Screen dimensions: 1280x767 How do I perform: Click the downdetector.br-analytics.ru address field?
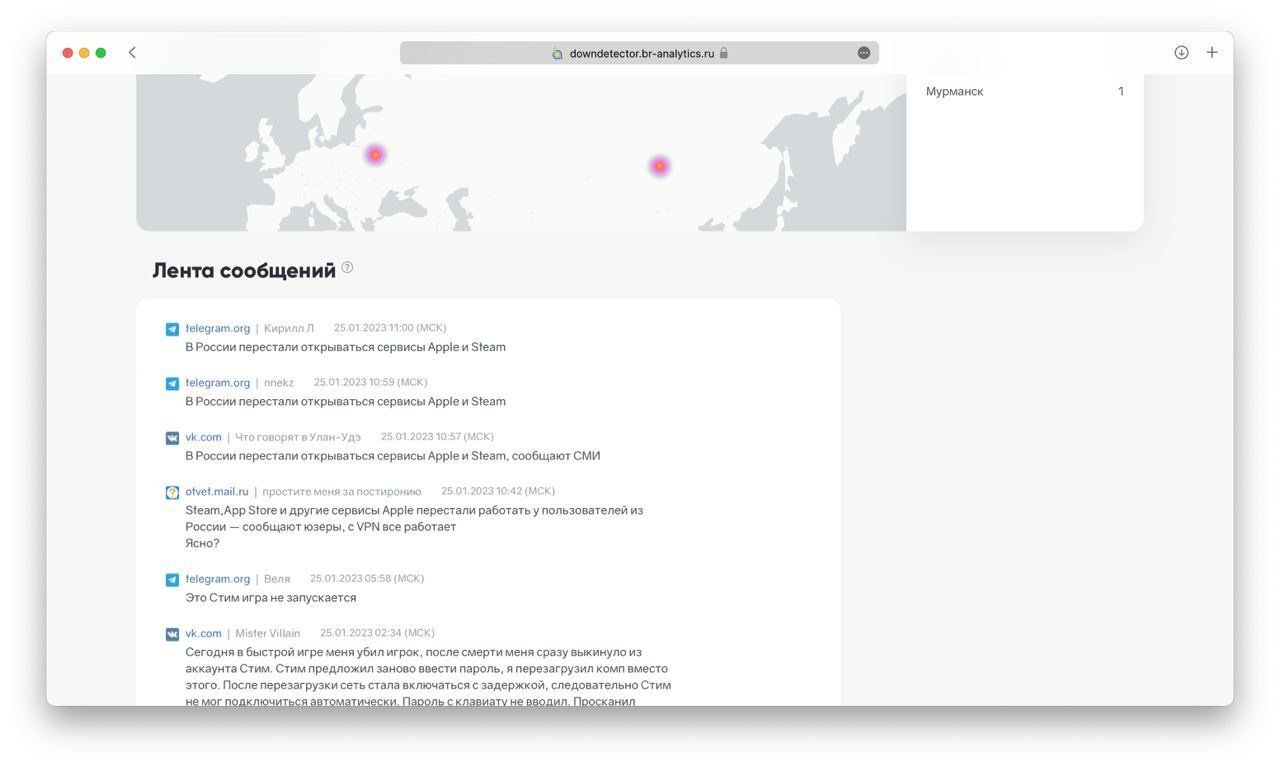point(639,53)
